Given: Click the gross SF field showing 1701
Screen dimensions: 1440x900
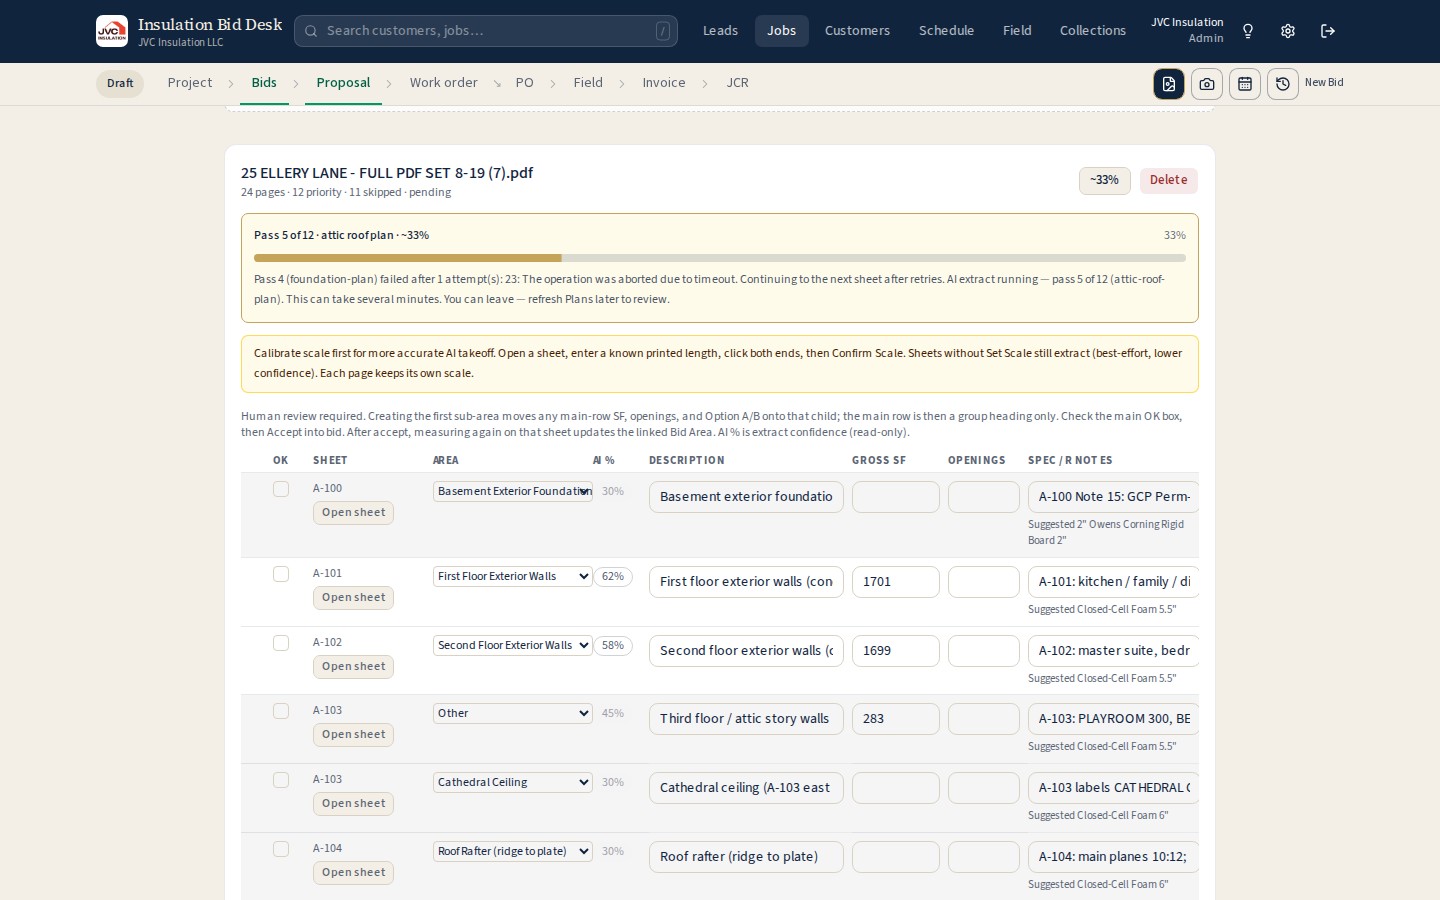Looking at the screenshot, I should coord(896,582).
